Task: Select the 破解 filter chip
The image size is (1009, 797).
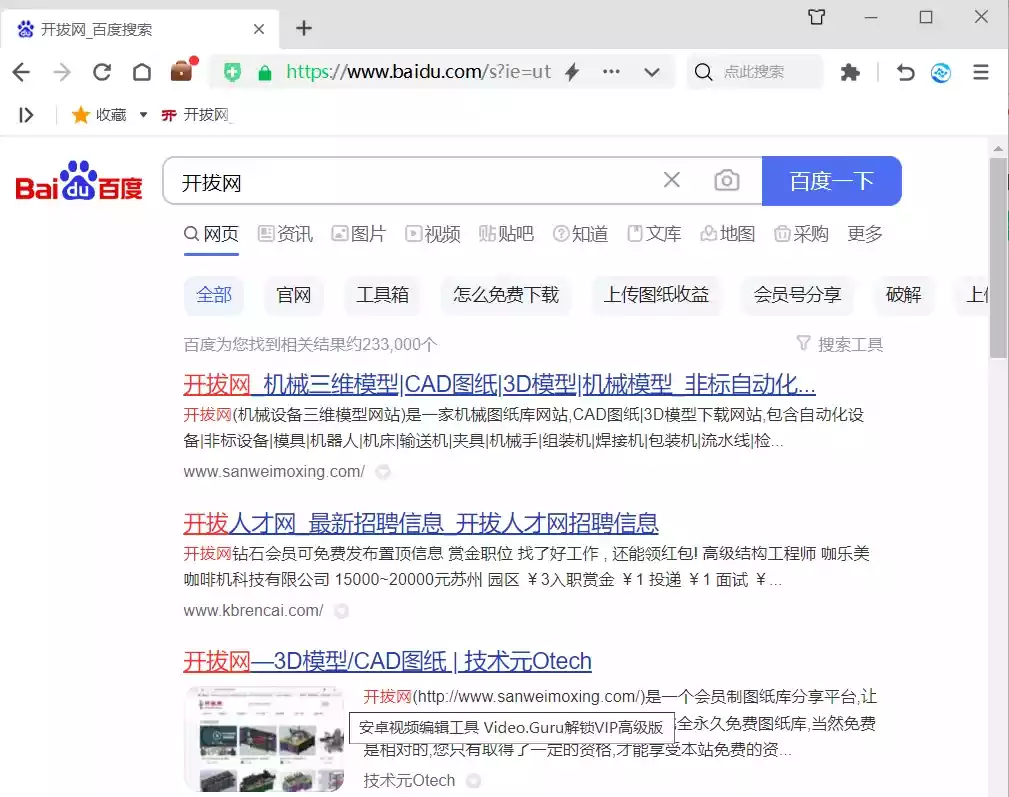Action: click(x=903, y=295)
